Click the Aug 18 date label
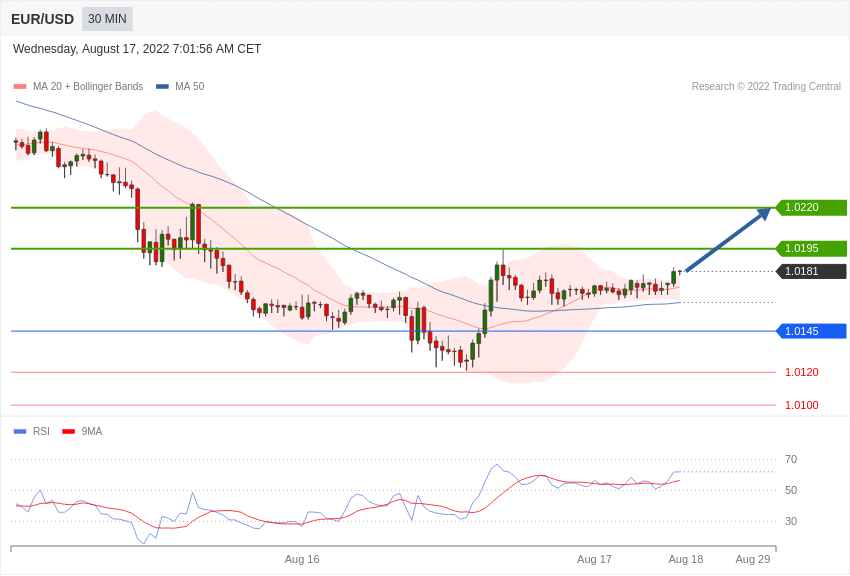This screenshot has height=576, width=850. coord(686,559)
